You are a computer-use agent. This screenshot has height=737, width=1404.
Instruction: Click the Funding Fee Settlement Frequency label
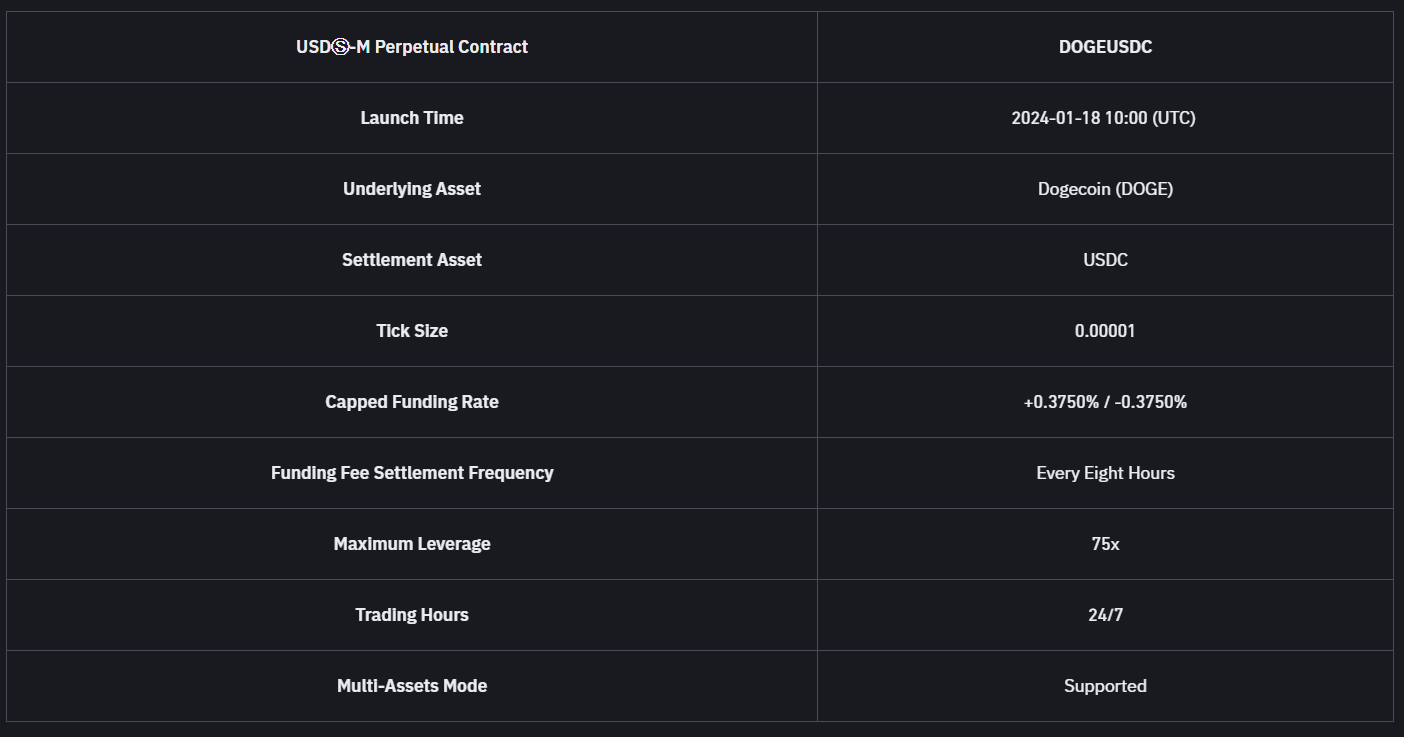[412, 473]
